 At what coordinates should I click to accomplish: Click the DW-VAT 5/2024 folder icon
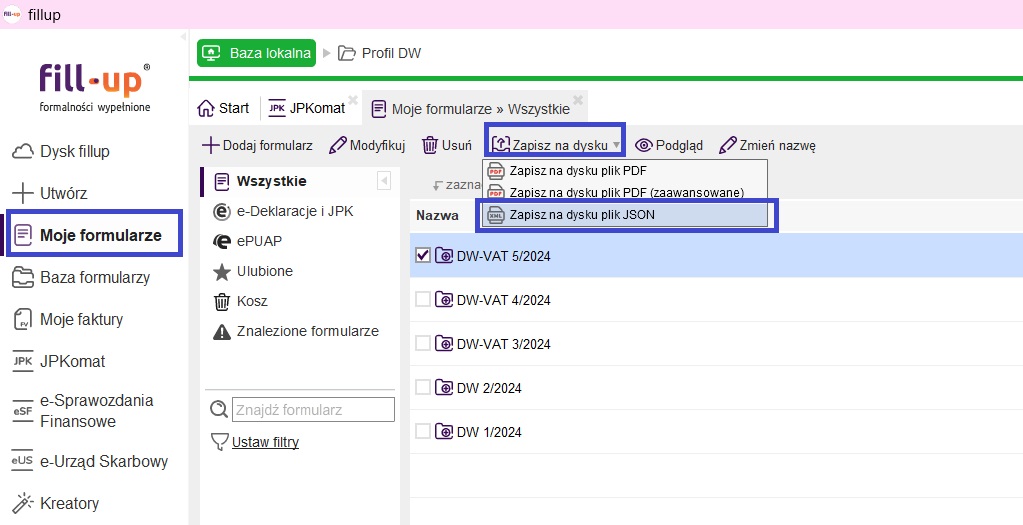pos(444,256)
